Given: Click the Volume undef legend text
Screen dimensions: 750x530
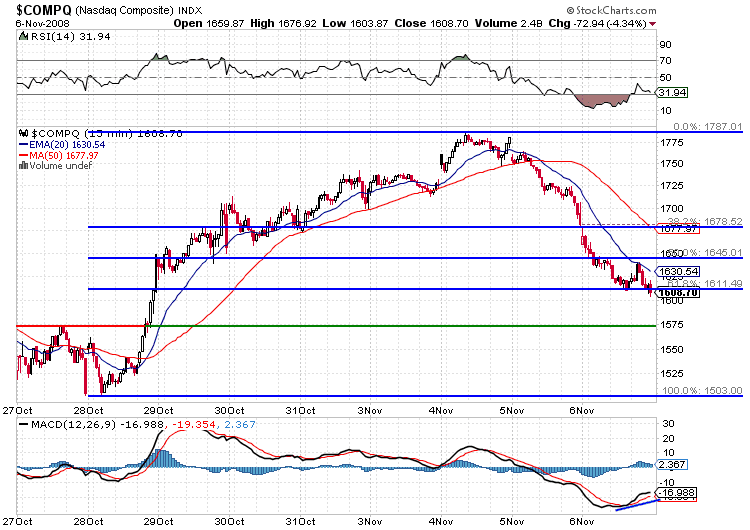Looking at the screenshot, I should point(60,166).
